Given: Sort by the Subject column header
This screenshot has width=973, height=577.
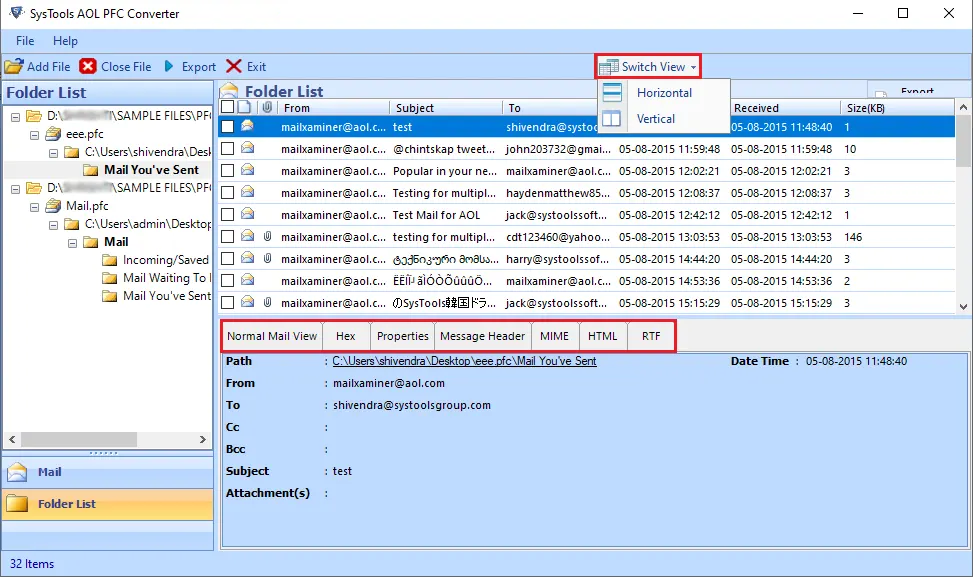Looking at the screenshot, I should point(446,107).
